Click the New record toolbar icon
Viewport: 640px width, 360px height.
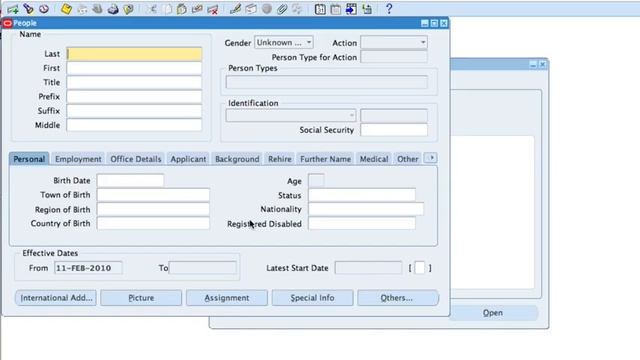click(13, 9)
